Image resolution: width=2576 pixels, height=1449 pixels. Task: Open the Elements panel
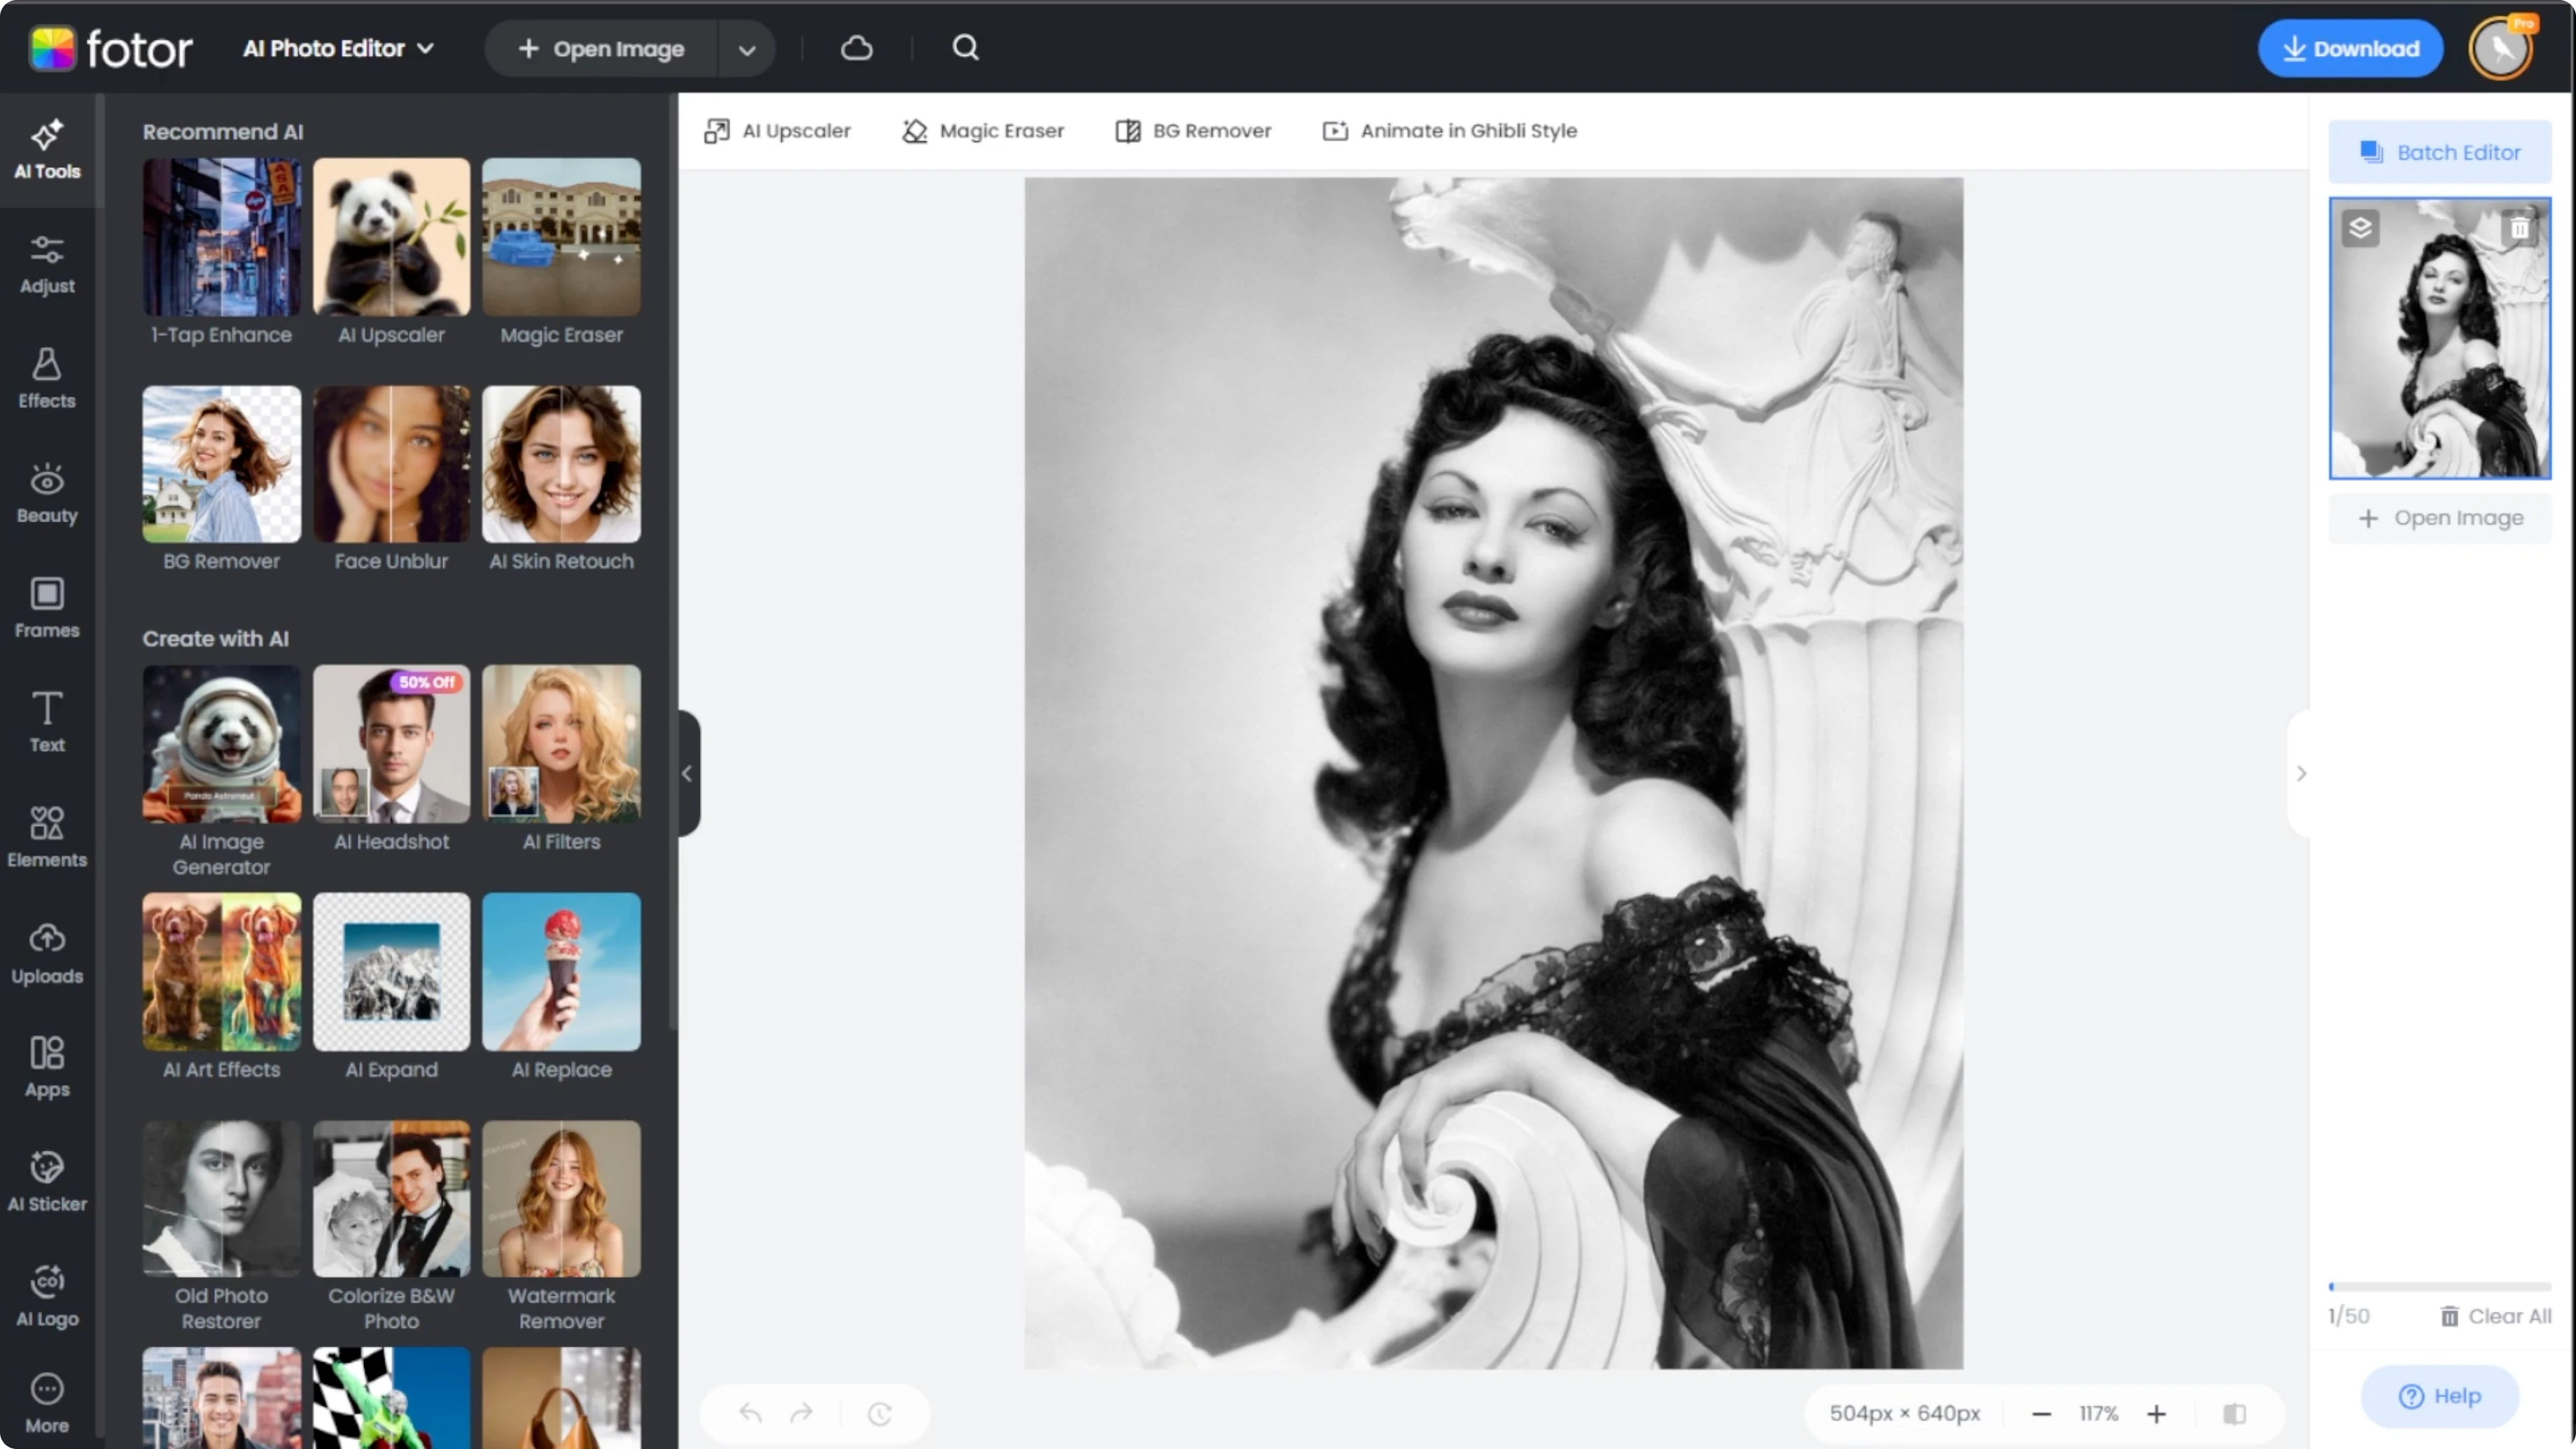(47, 838)
